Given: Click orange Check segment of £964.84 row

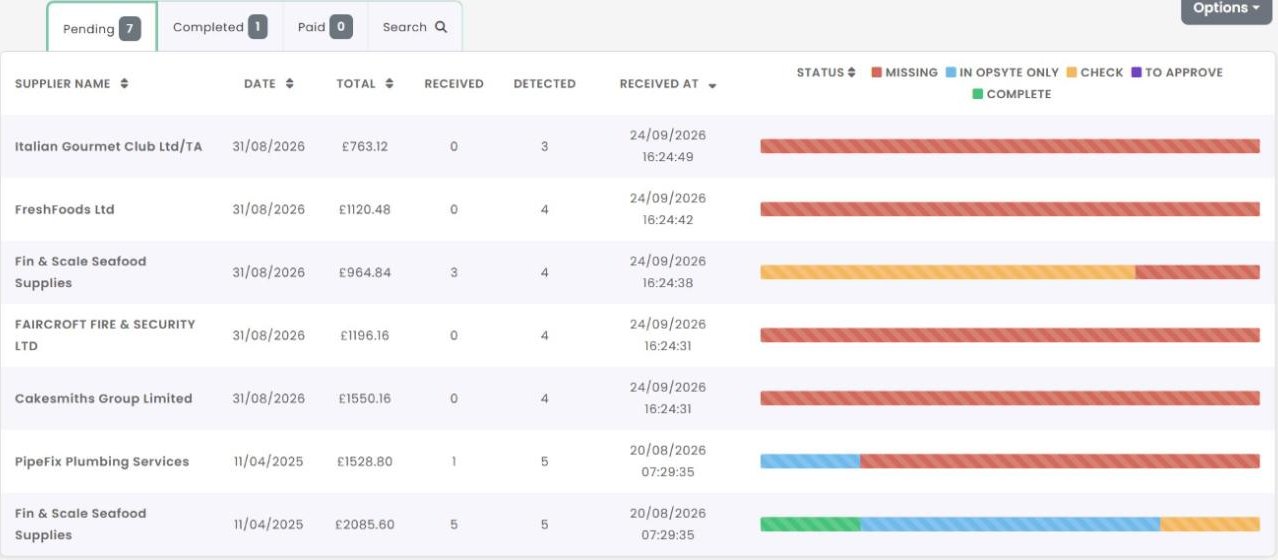Looking at the screenshot, I should pyautogui.click(x=948, y=272).
